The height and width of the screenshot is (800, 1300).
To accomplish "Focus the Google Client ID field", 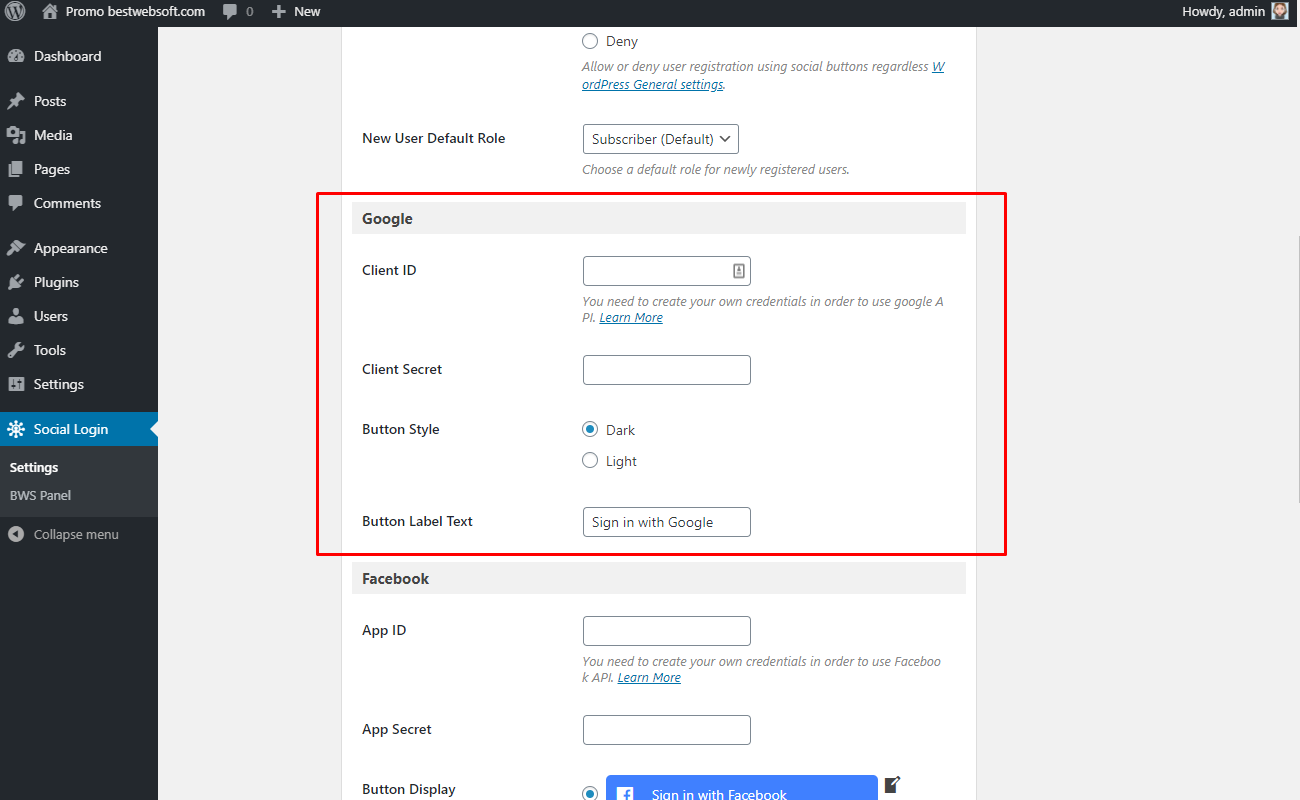I will pyautogui.click(x=667, y=271).
